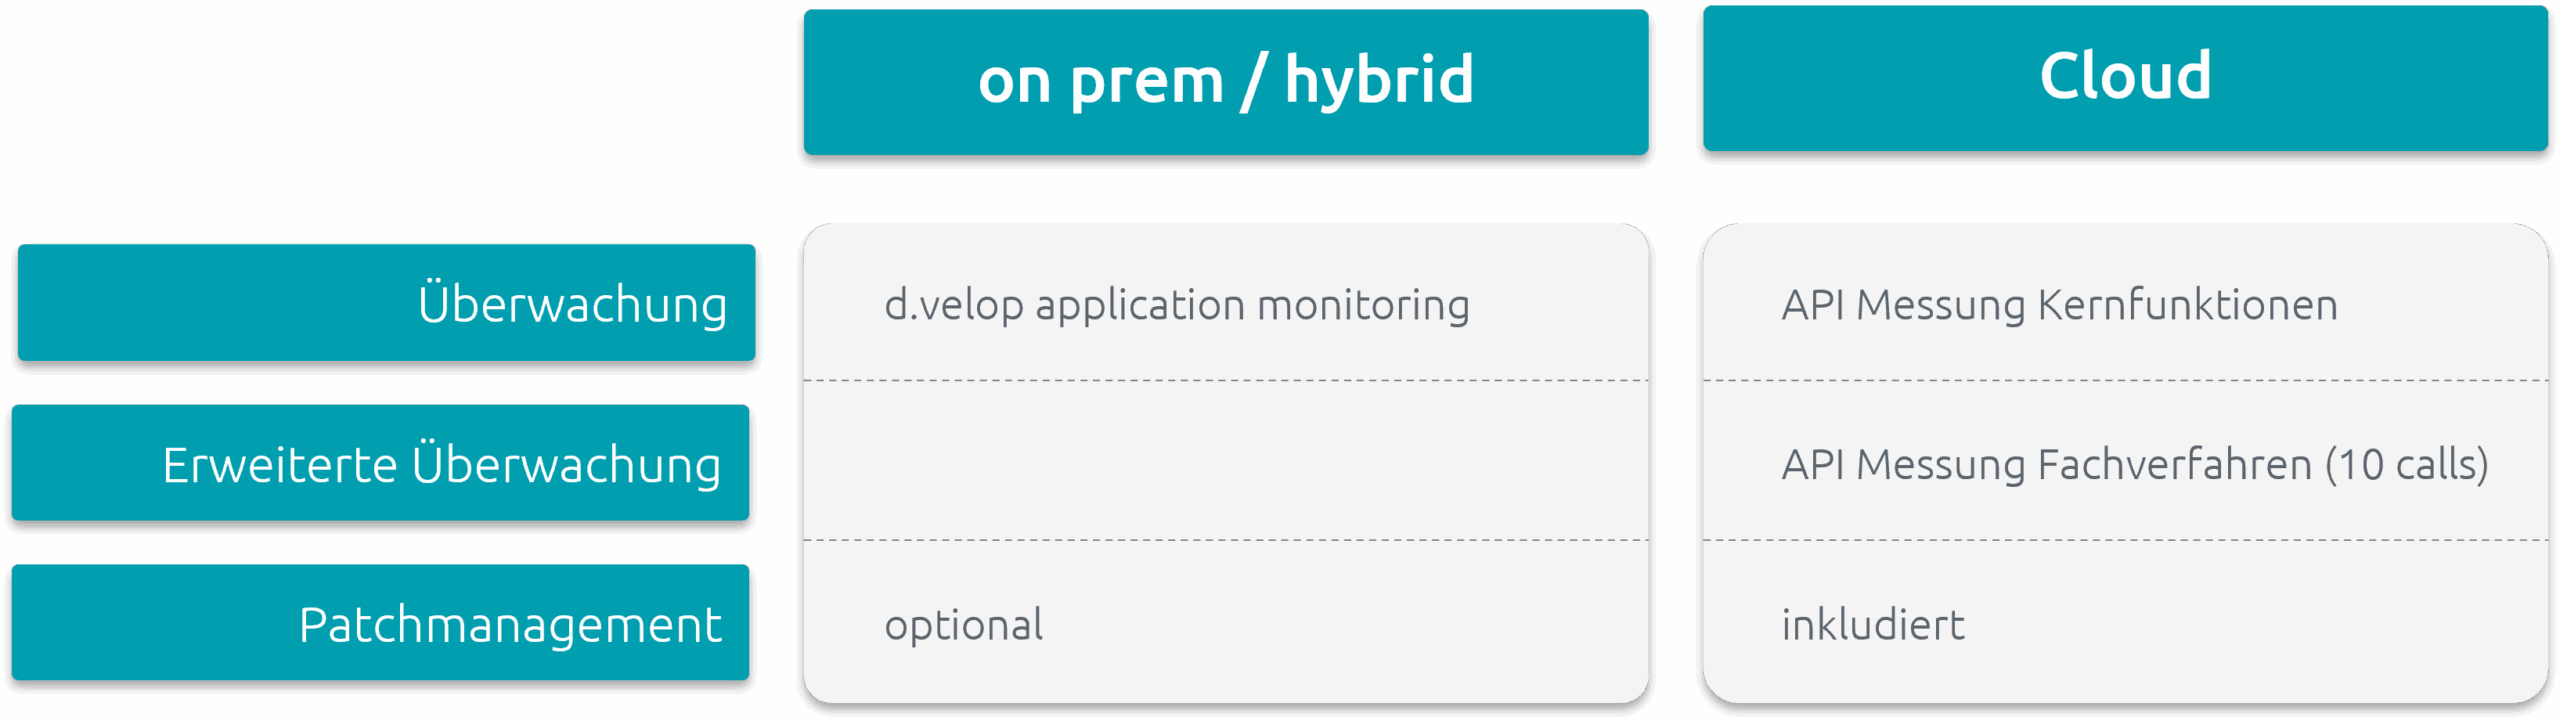Click the empty on prem Erweiterte Überwachung cell
Image resolution: width=2560 pixels, height=721 pixels.
click(x=1225, y=461)
